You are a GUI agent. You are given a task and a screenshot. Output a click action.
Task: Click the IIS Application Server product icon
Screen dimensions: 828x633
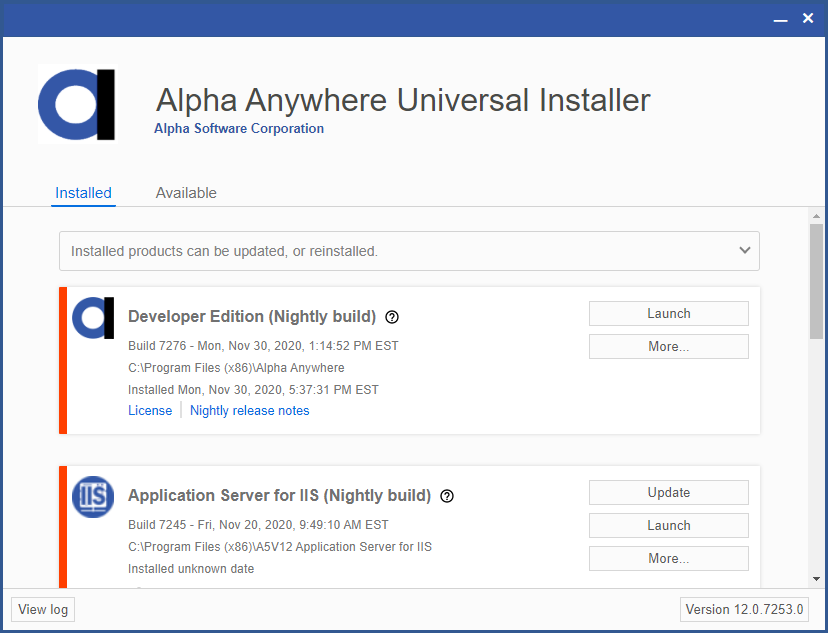tap(93, 497)
